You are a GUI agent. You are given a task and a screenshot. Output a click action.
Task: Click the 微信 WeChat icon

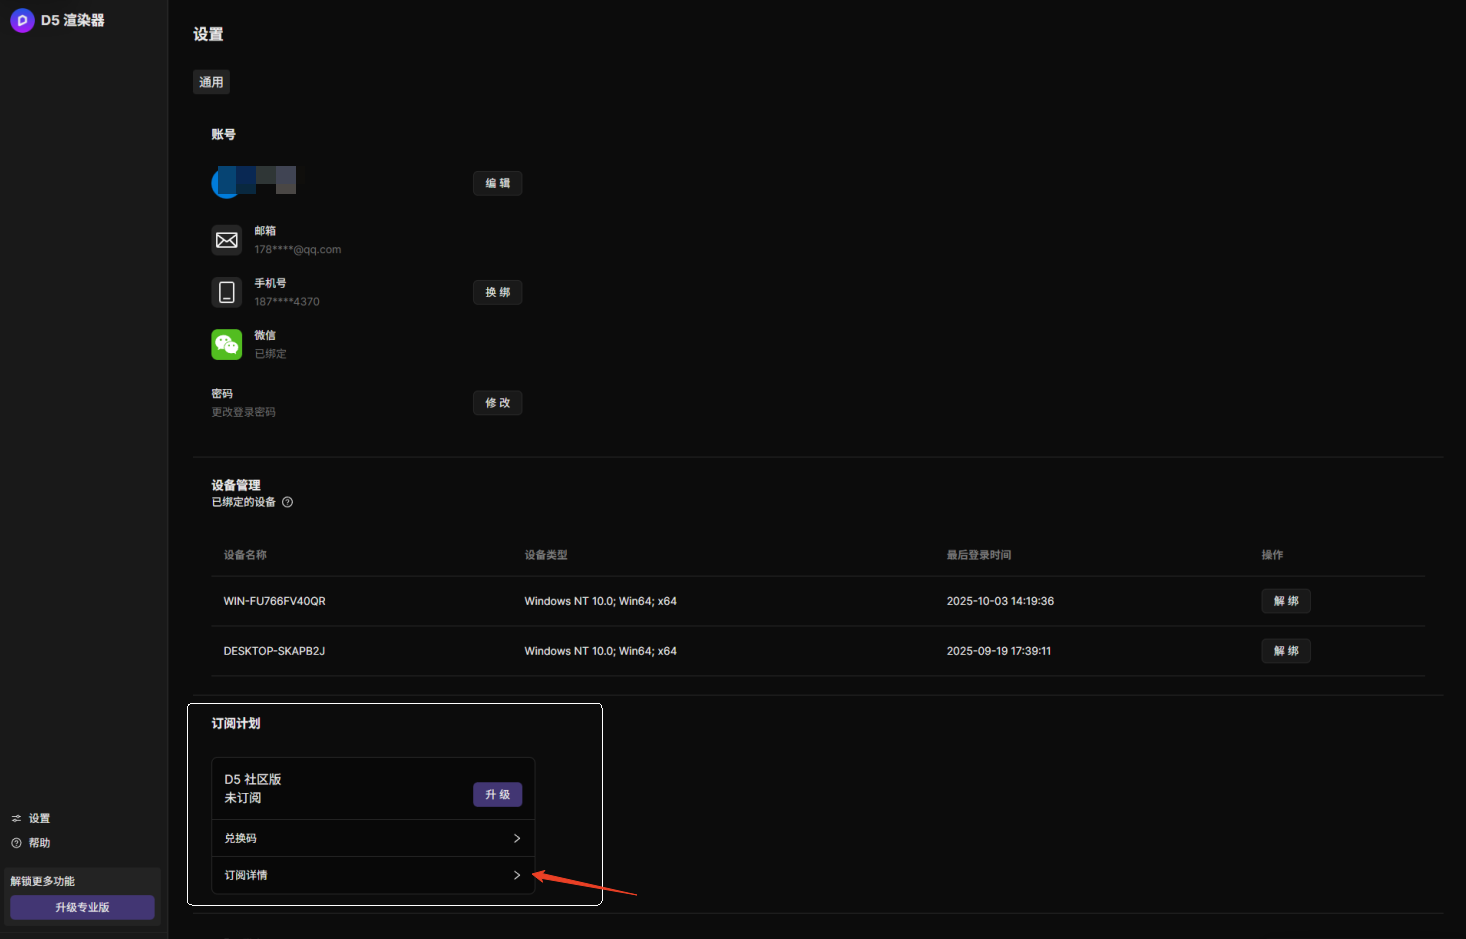coord(227,344)
